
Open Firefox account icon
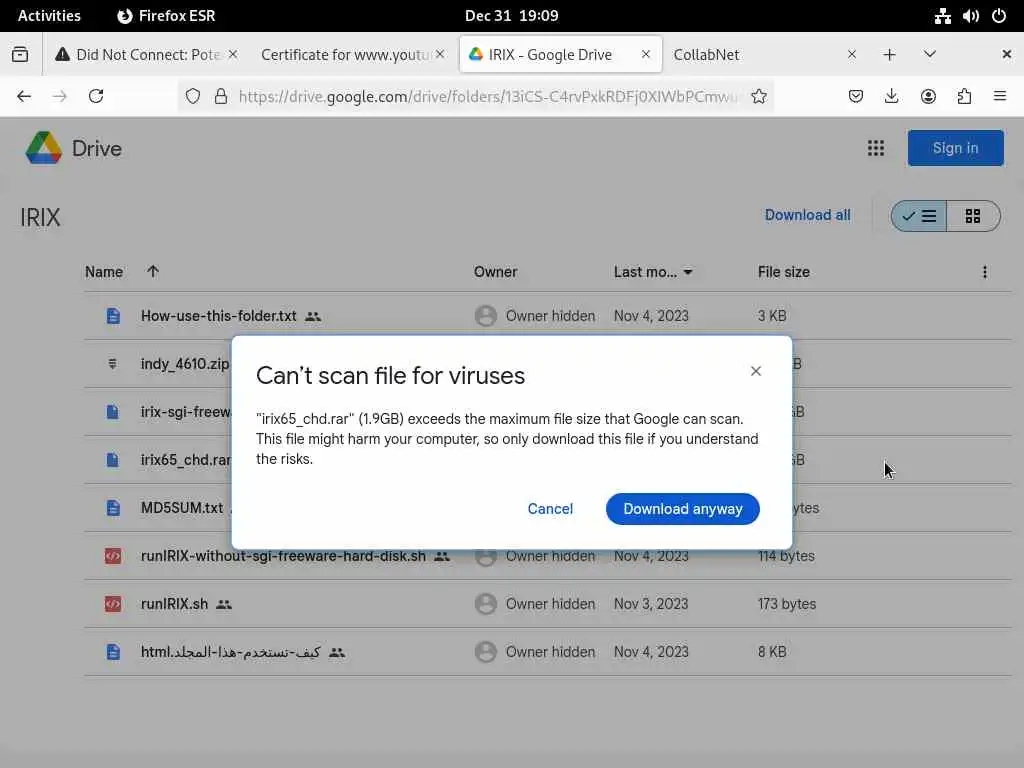928,97
